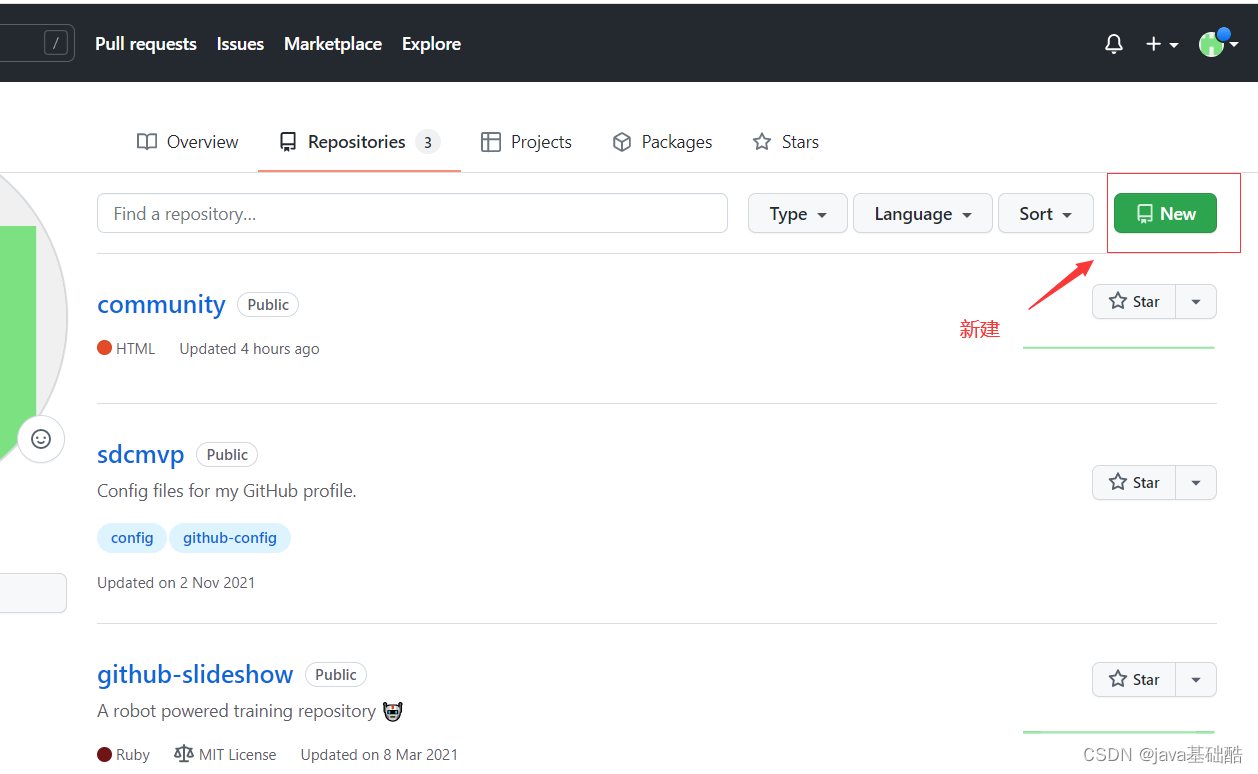The height and width of the screenshot is (774, 1258).
Task: Open the user avatar menu
Action: (x=1218, y=43)
